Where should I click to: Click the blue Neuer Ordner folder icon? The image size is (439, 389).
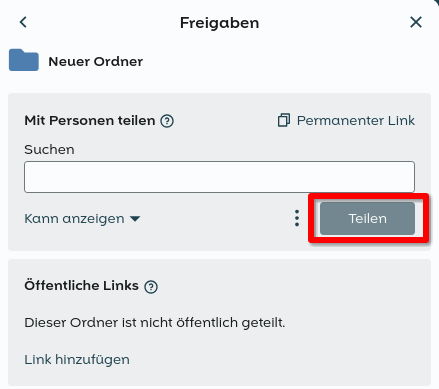[x=24, y=60]
